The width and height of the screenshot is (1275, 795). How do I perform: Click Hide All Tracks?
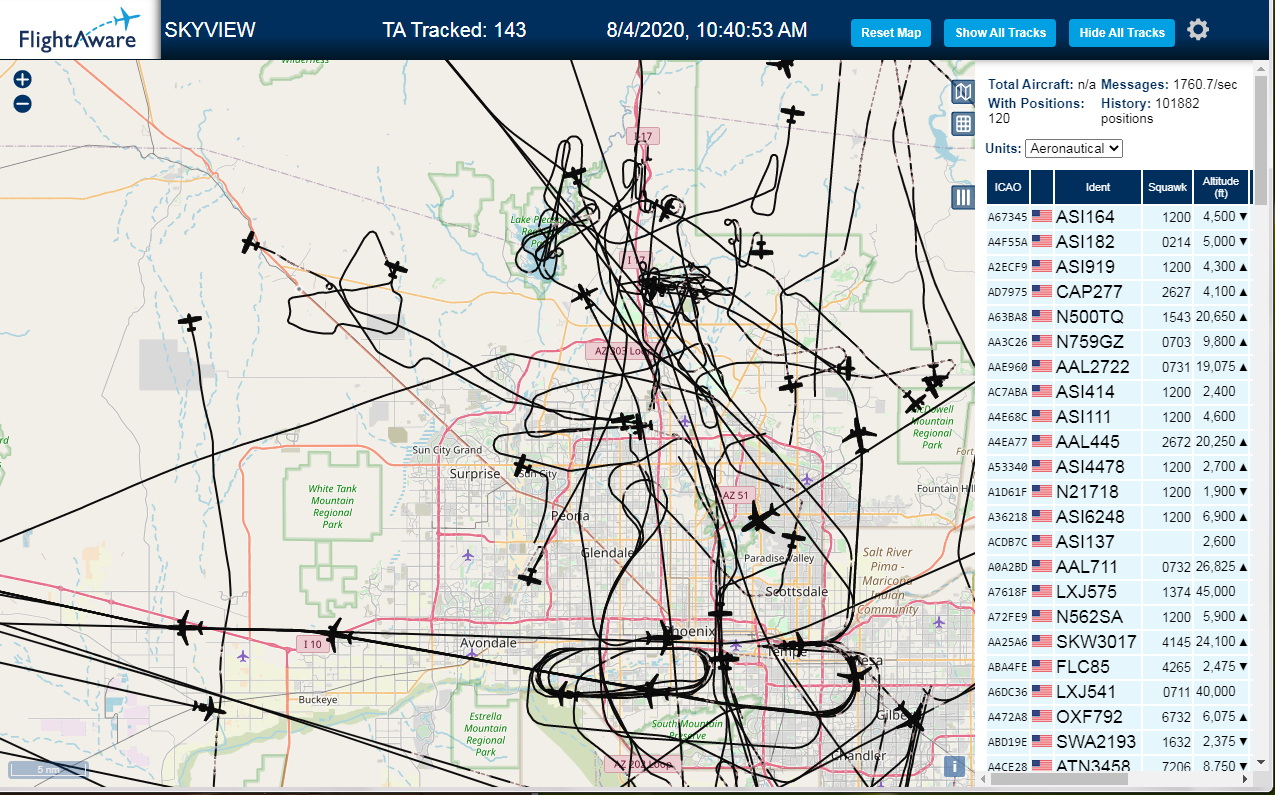pos(1122,33)
